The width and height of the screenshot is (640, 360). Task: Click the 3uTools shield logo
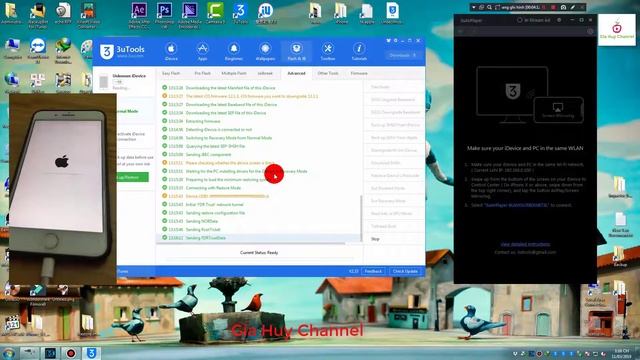[x=107, y=52]
